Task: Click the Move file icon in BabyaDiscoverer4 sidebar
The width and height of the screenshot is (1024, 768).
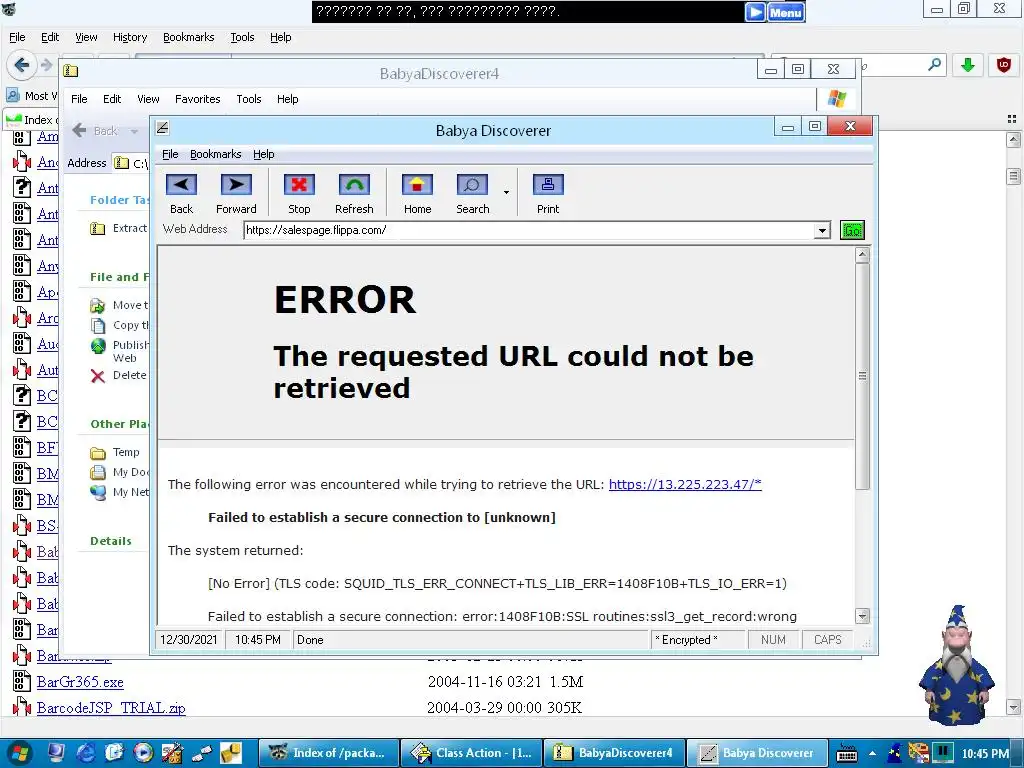Action: pos(98,306)
